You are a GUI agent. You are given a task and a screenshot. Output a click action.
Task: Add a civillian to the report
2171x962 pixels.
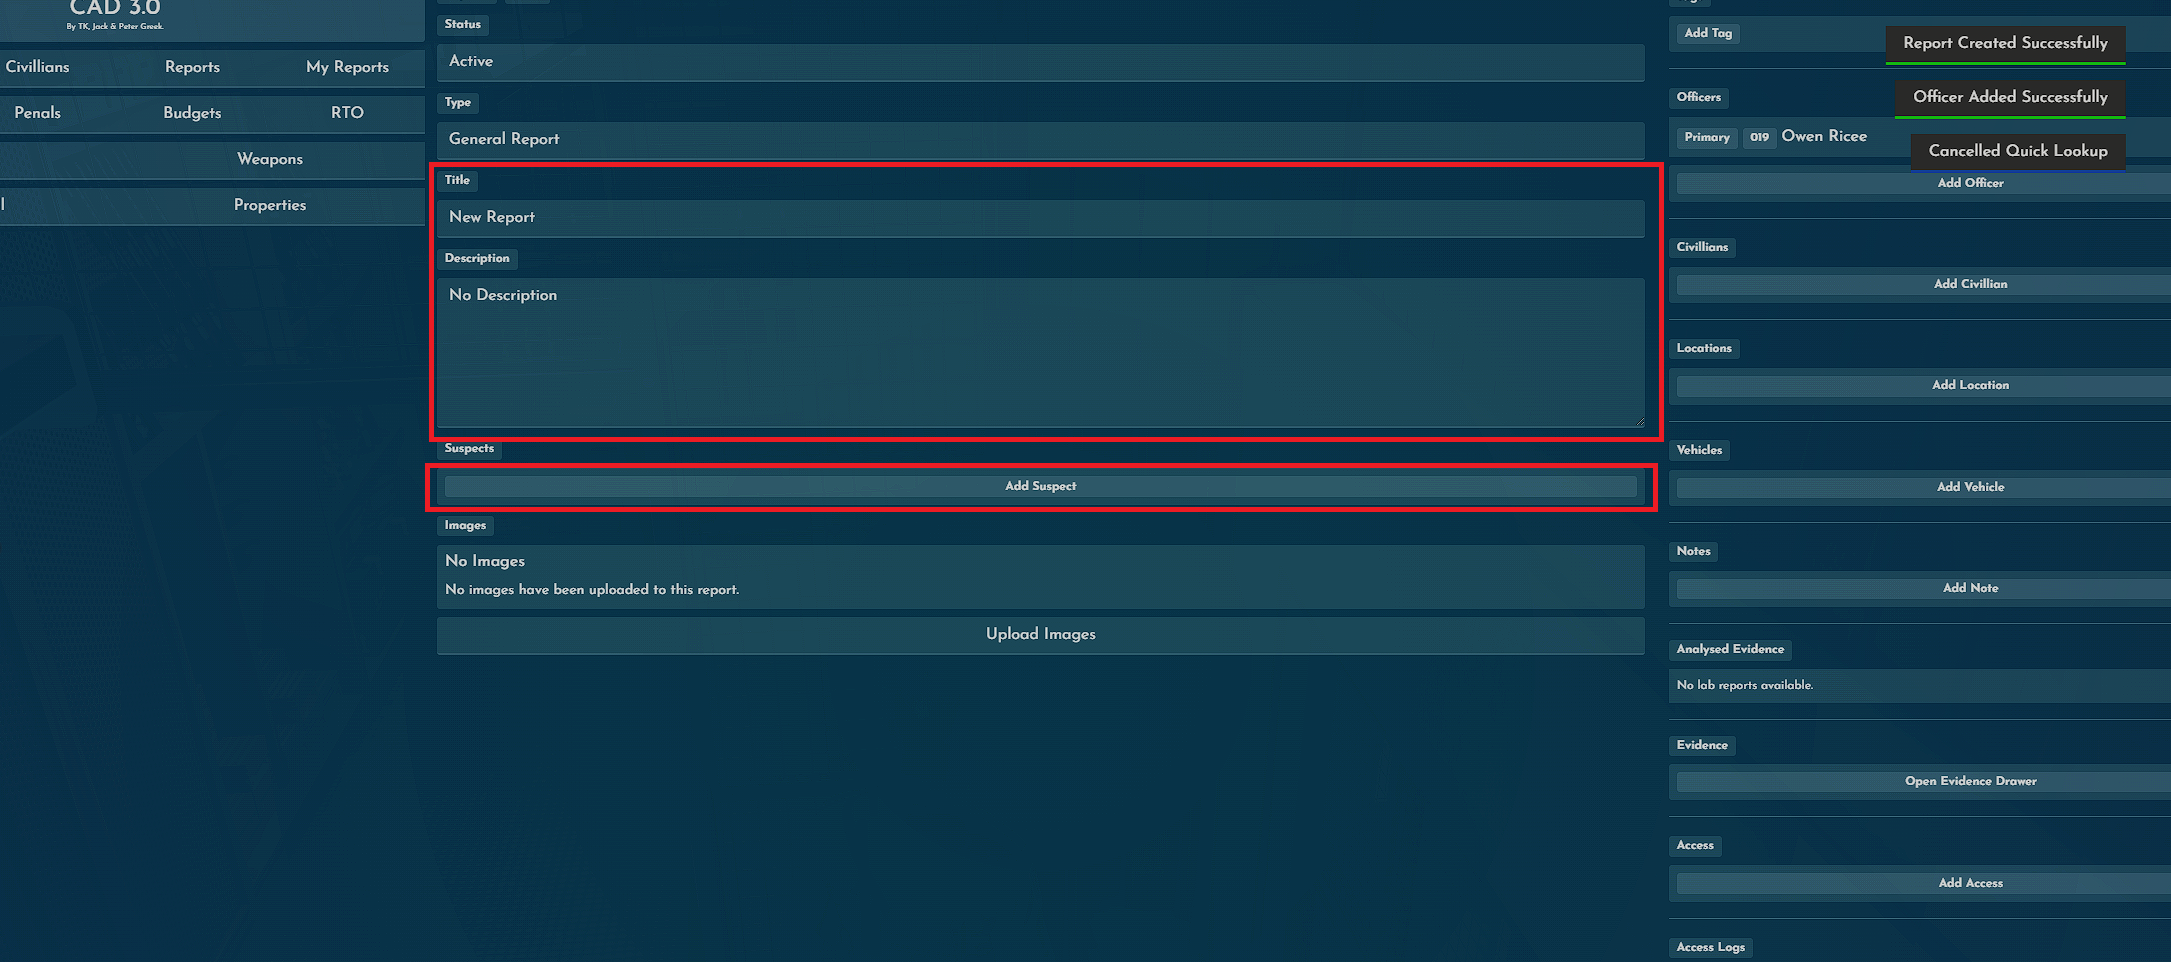pos(1969,284)
